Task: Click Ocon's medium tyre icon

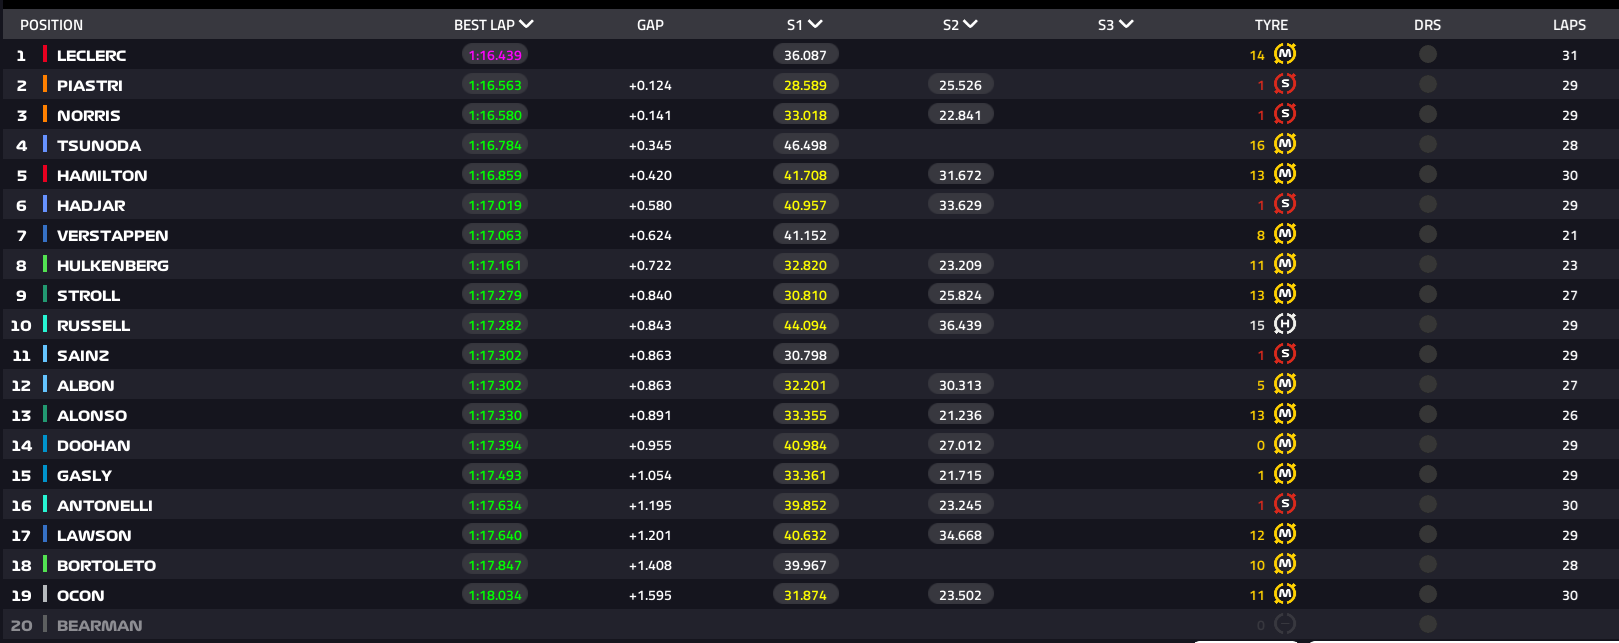Action: pos(1285,594)
